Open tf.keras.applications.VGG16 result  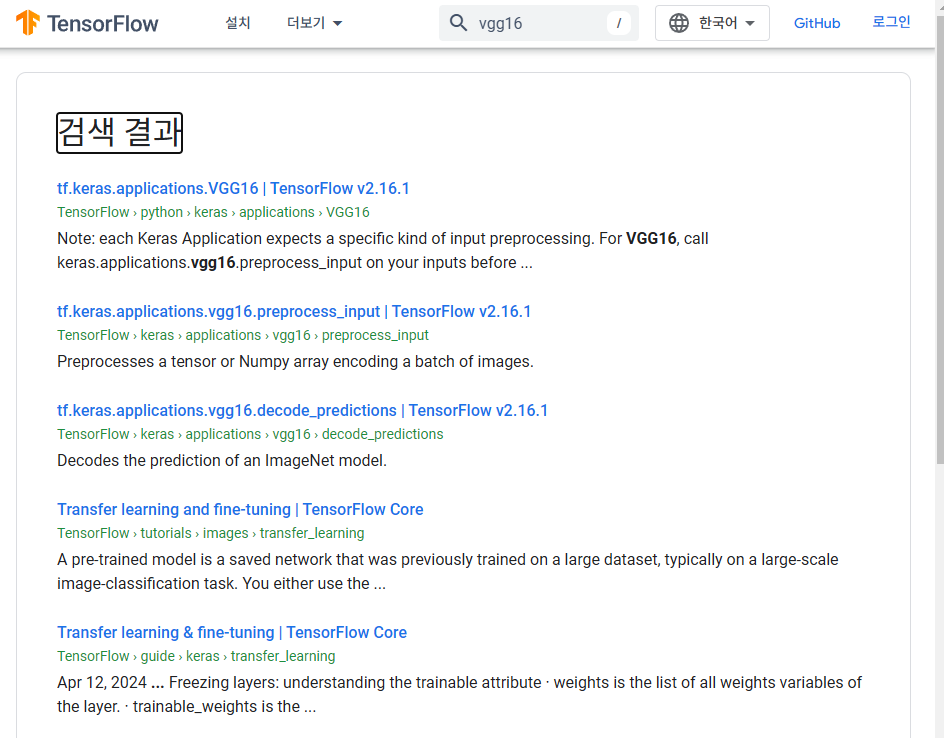[x=233, y=188]
